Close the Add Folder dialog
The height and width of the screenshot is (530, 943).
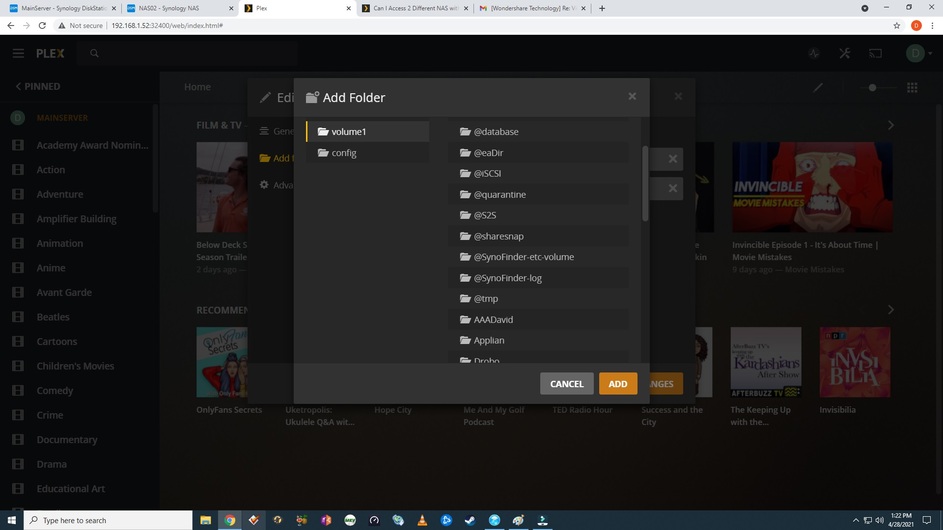coord(632,96)
